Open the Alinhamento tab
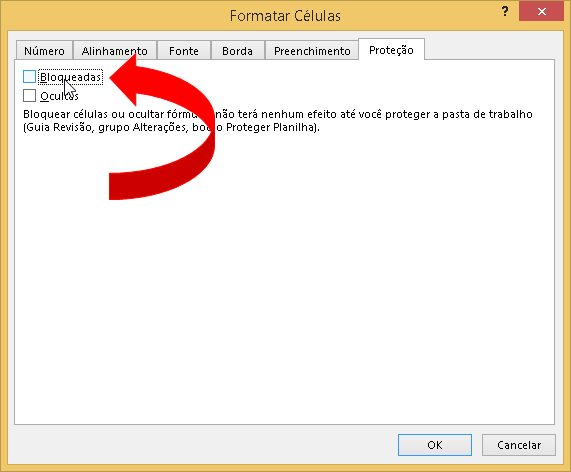This screenshot has height=472, width=571. coord(115,51)
